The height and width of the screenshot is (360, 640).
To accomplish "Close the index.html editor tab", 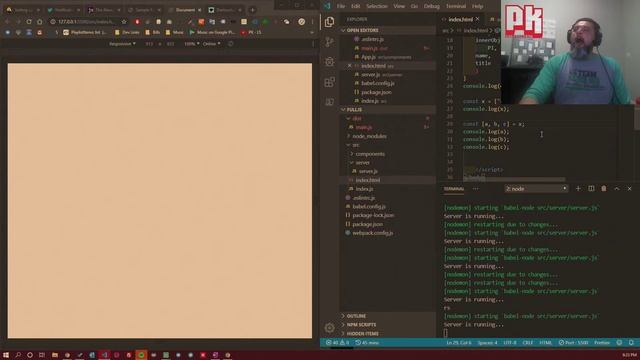I will click(478, 19).
